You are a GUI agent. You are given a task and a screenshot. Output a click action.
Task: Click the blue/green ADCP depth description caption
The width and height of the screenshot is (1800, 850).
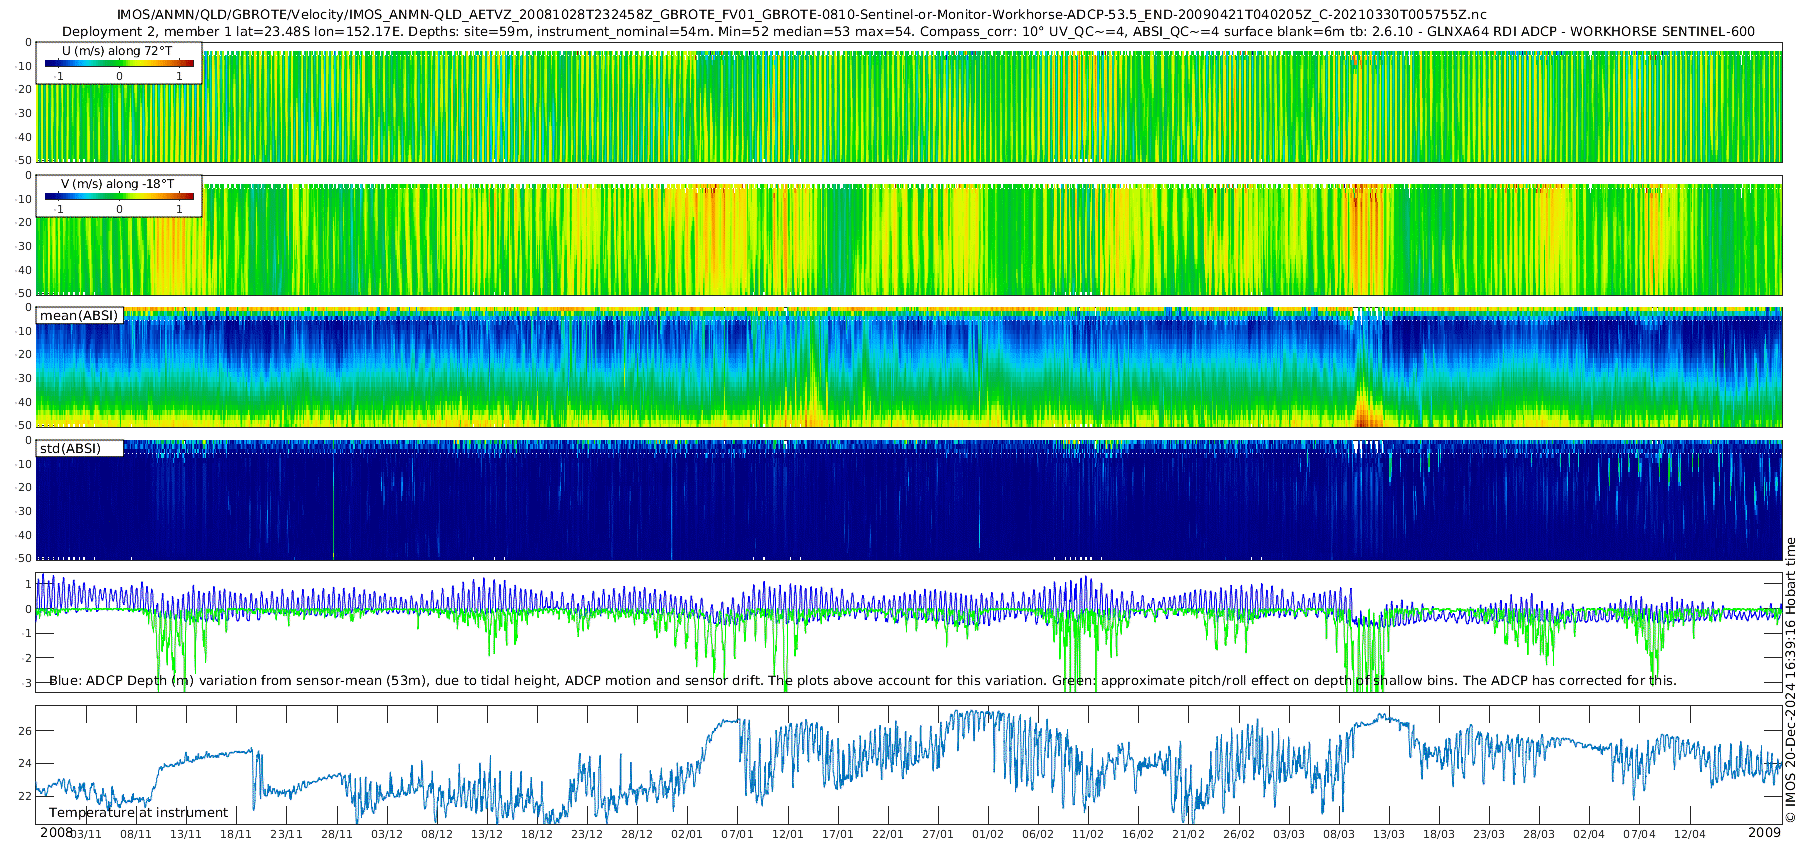[862, 681]
